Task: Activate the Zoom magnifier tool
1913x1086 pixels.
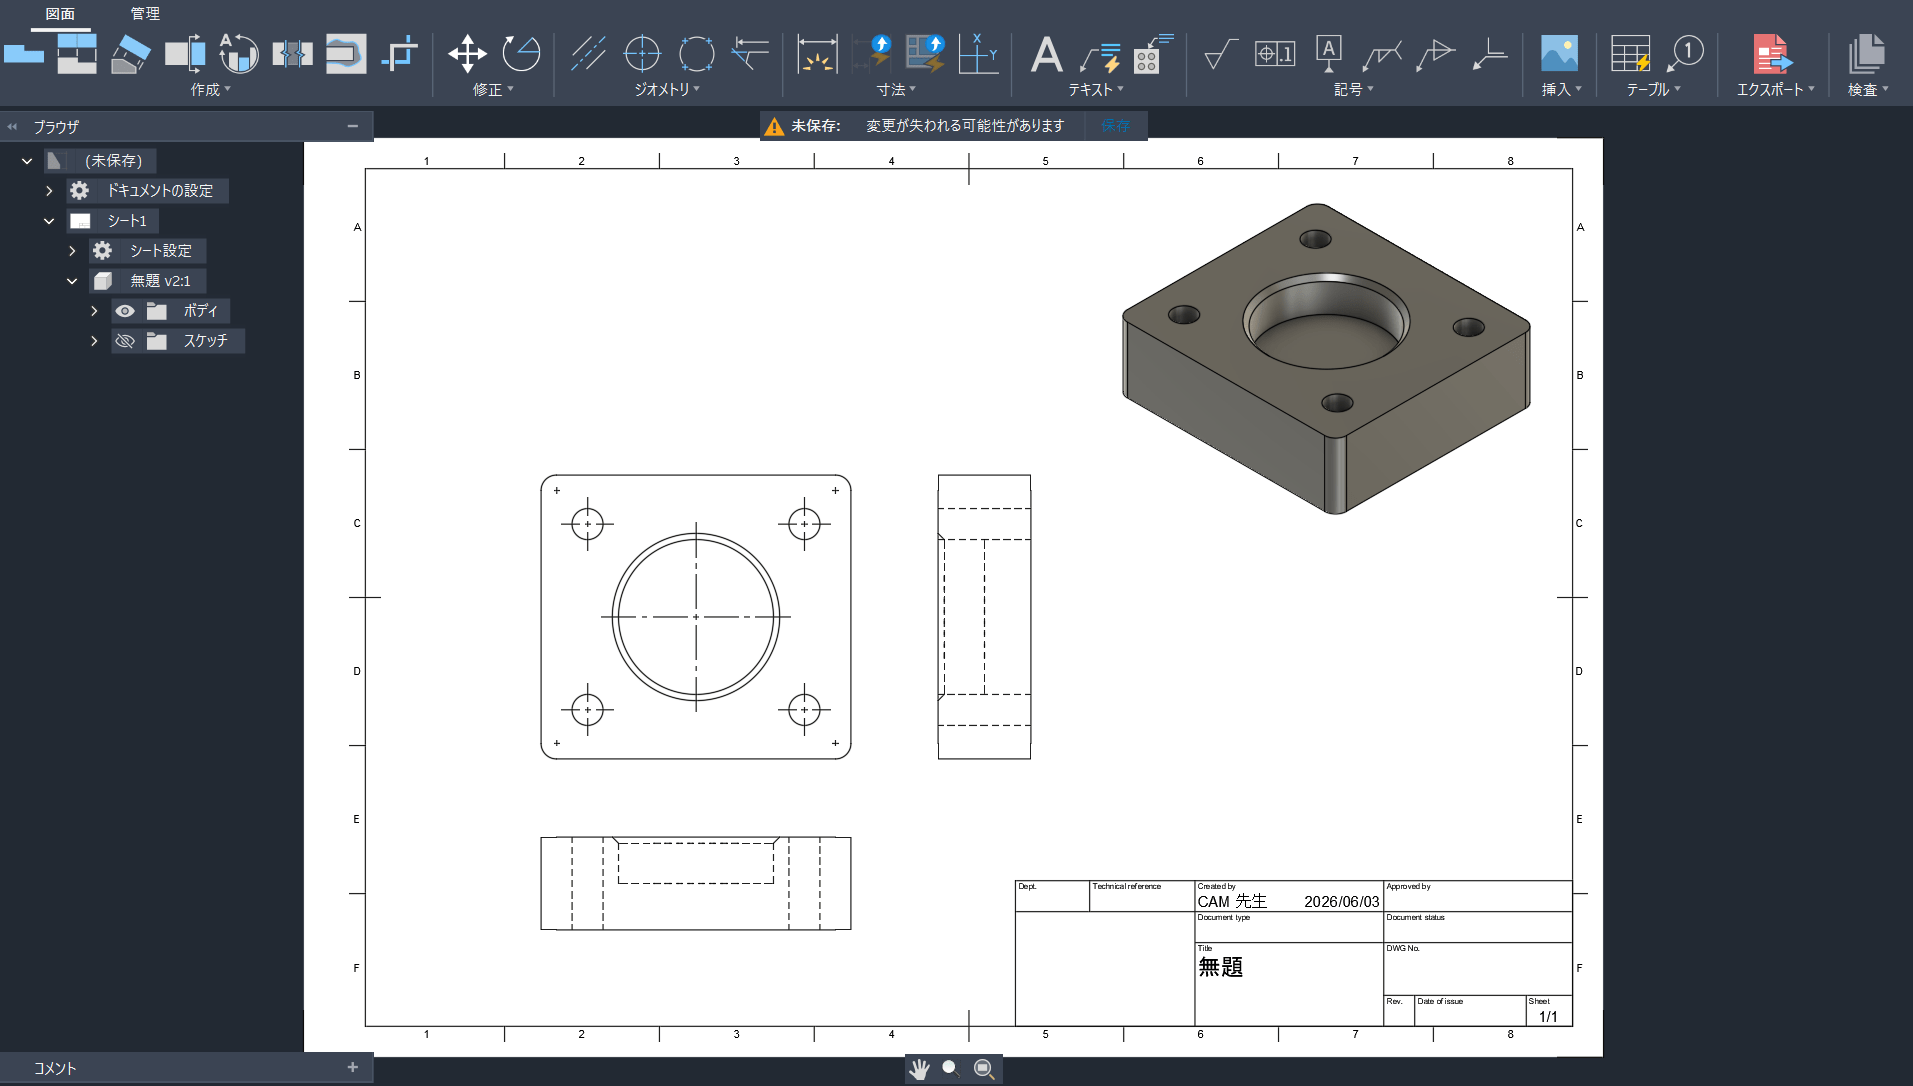Action: (x=951, y=1069)
